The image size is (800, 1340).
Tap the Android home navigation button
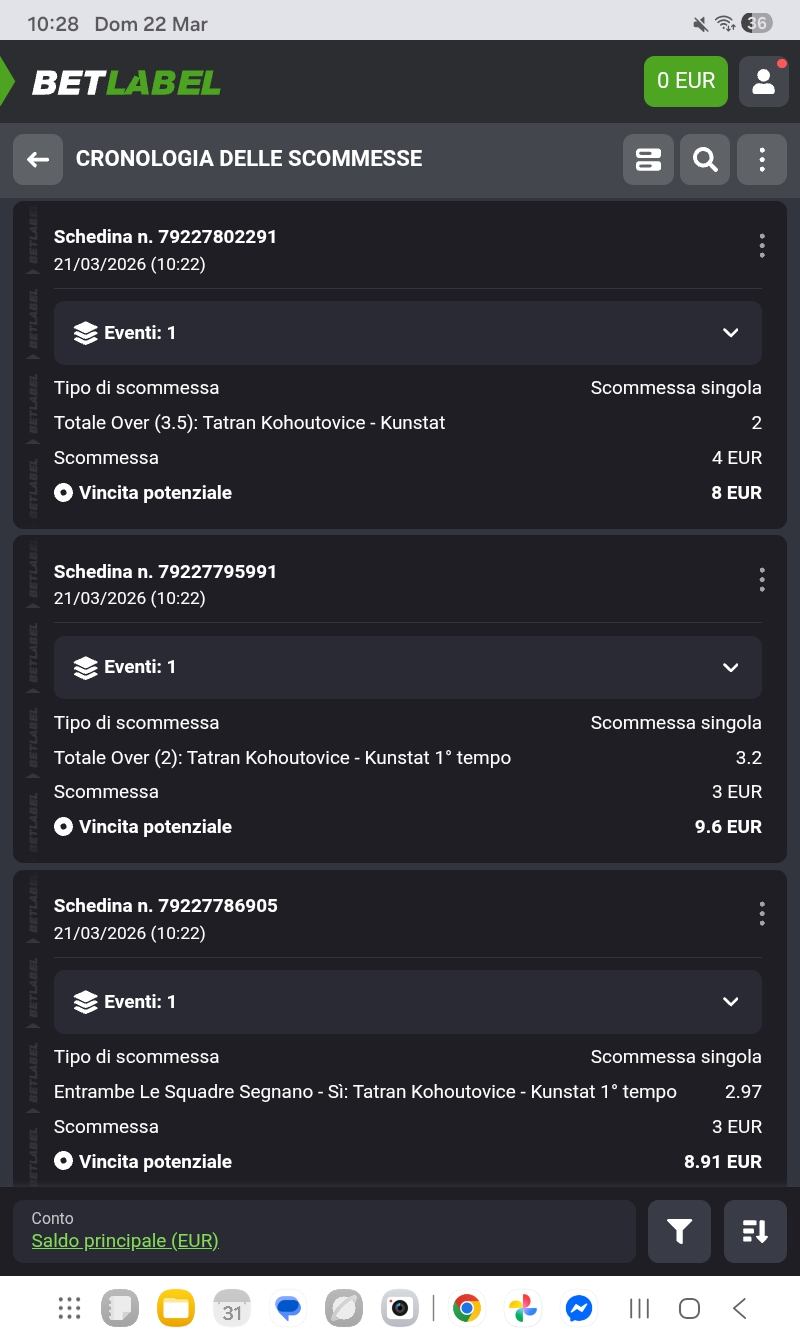point(689,1308)
